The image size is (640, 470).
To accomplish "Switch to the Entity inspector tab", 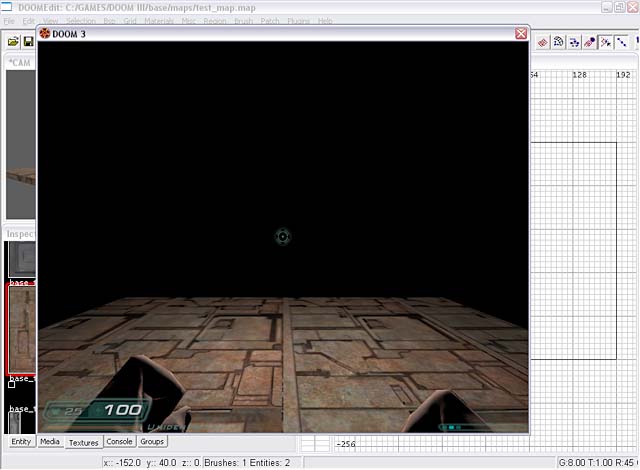I will pyautogui.click(x=21, y=441).
